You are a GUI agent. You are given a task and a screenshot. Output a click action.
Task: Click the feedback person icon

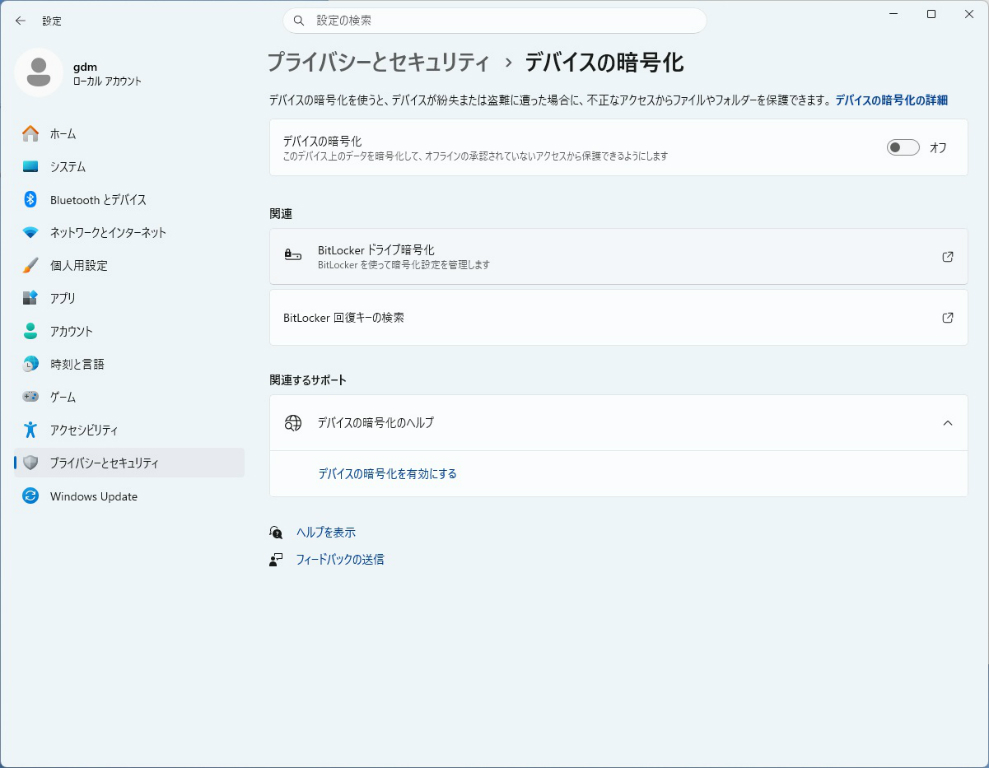(x=276, y=560)
